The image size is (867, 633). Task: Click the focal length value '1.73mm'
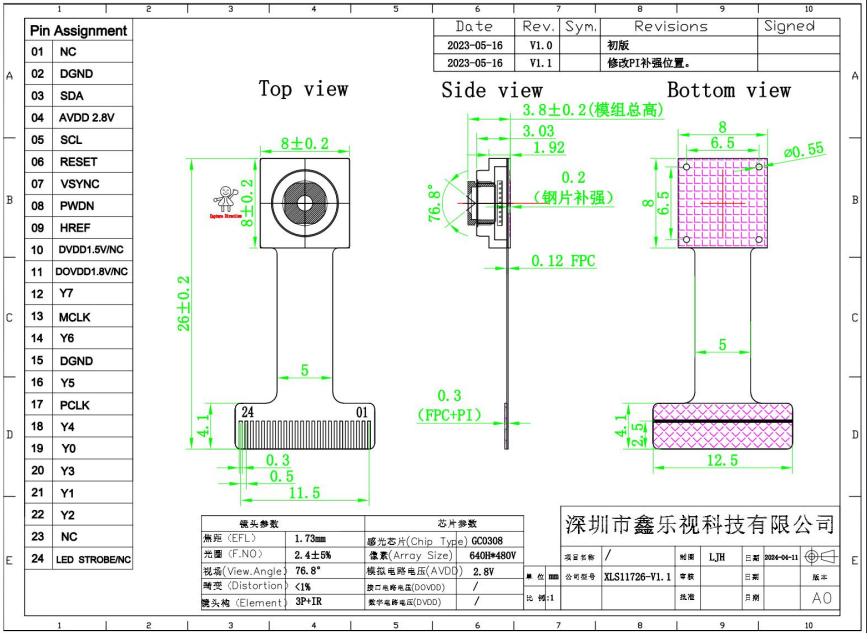click(310, 538)
